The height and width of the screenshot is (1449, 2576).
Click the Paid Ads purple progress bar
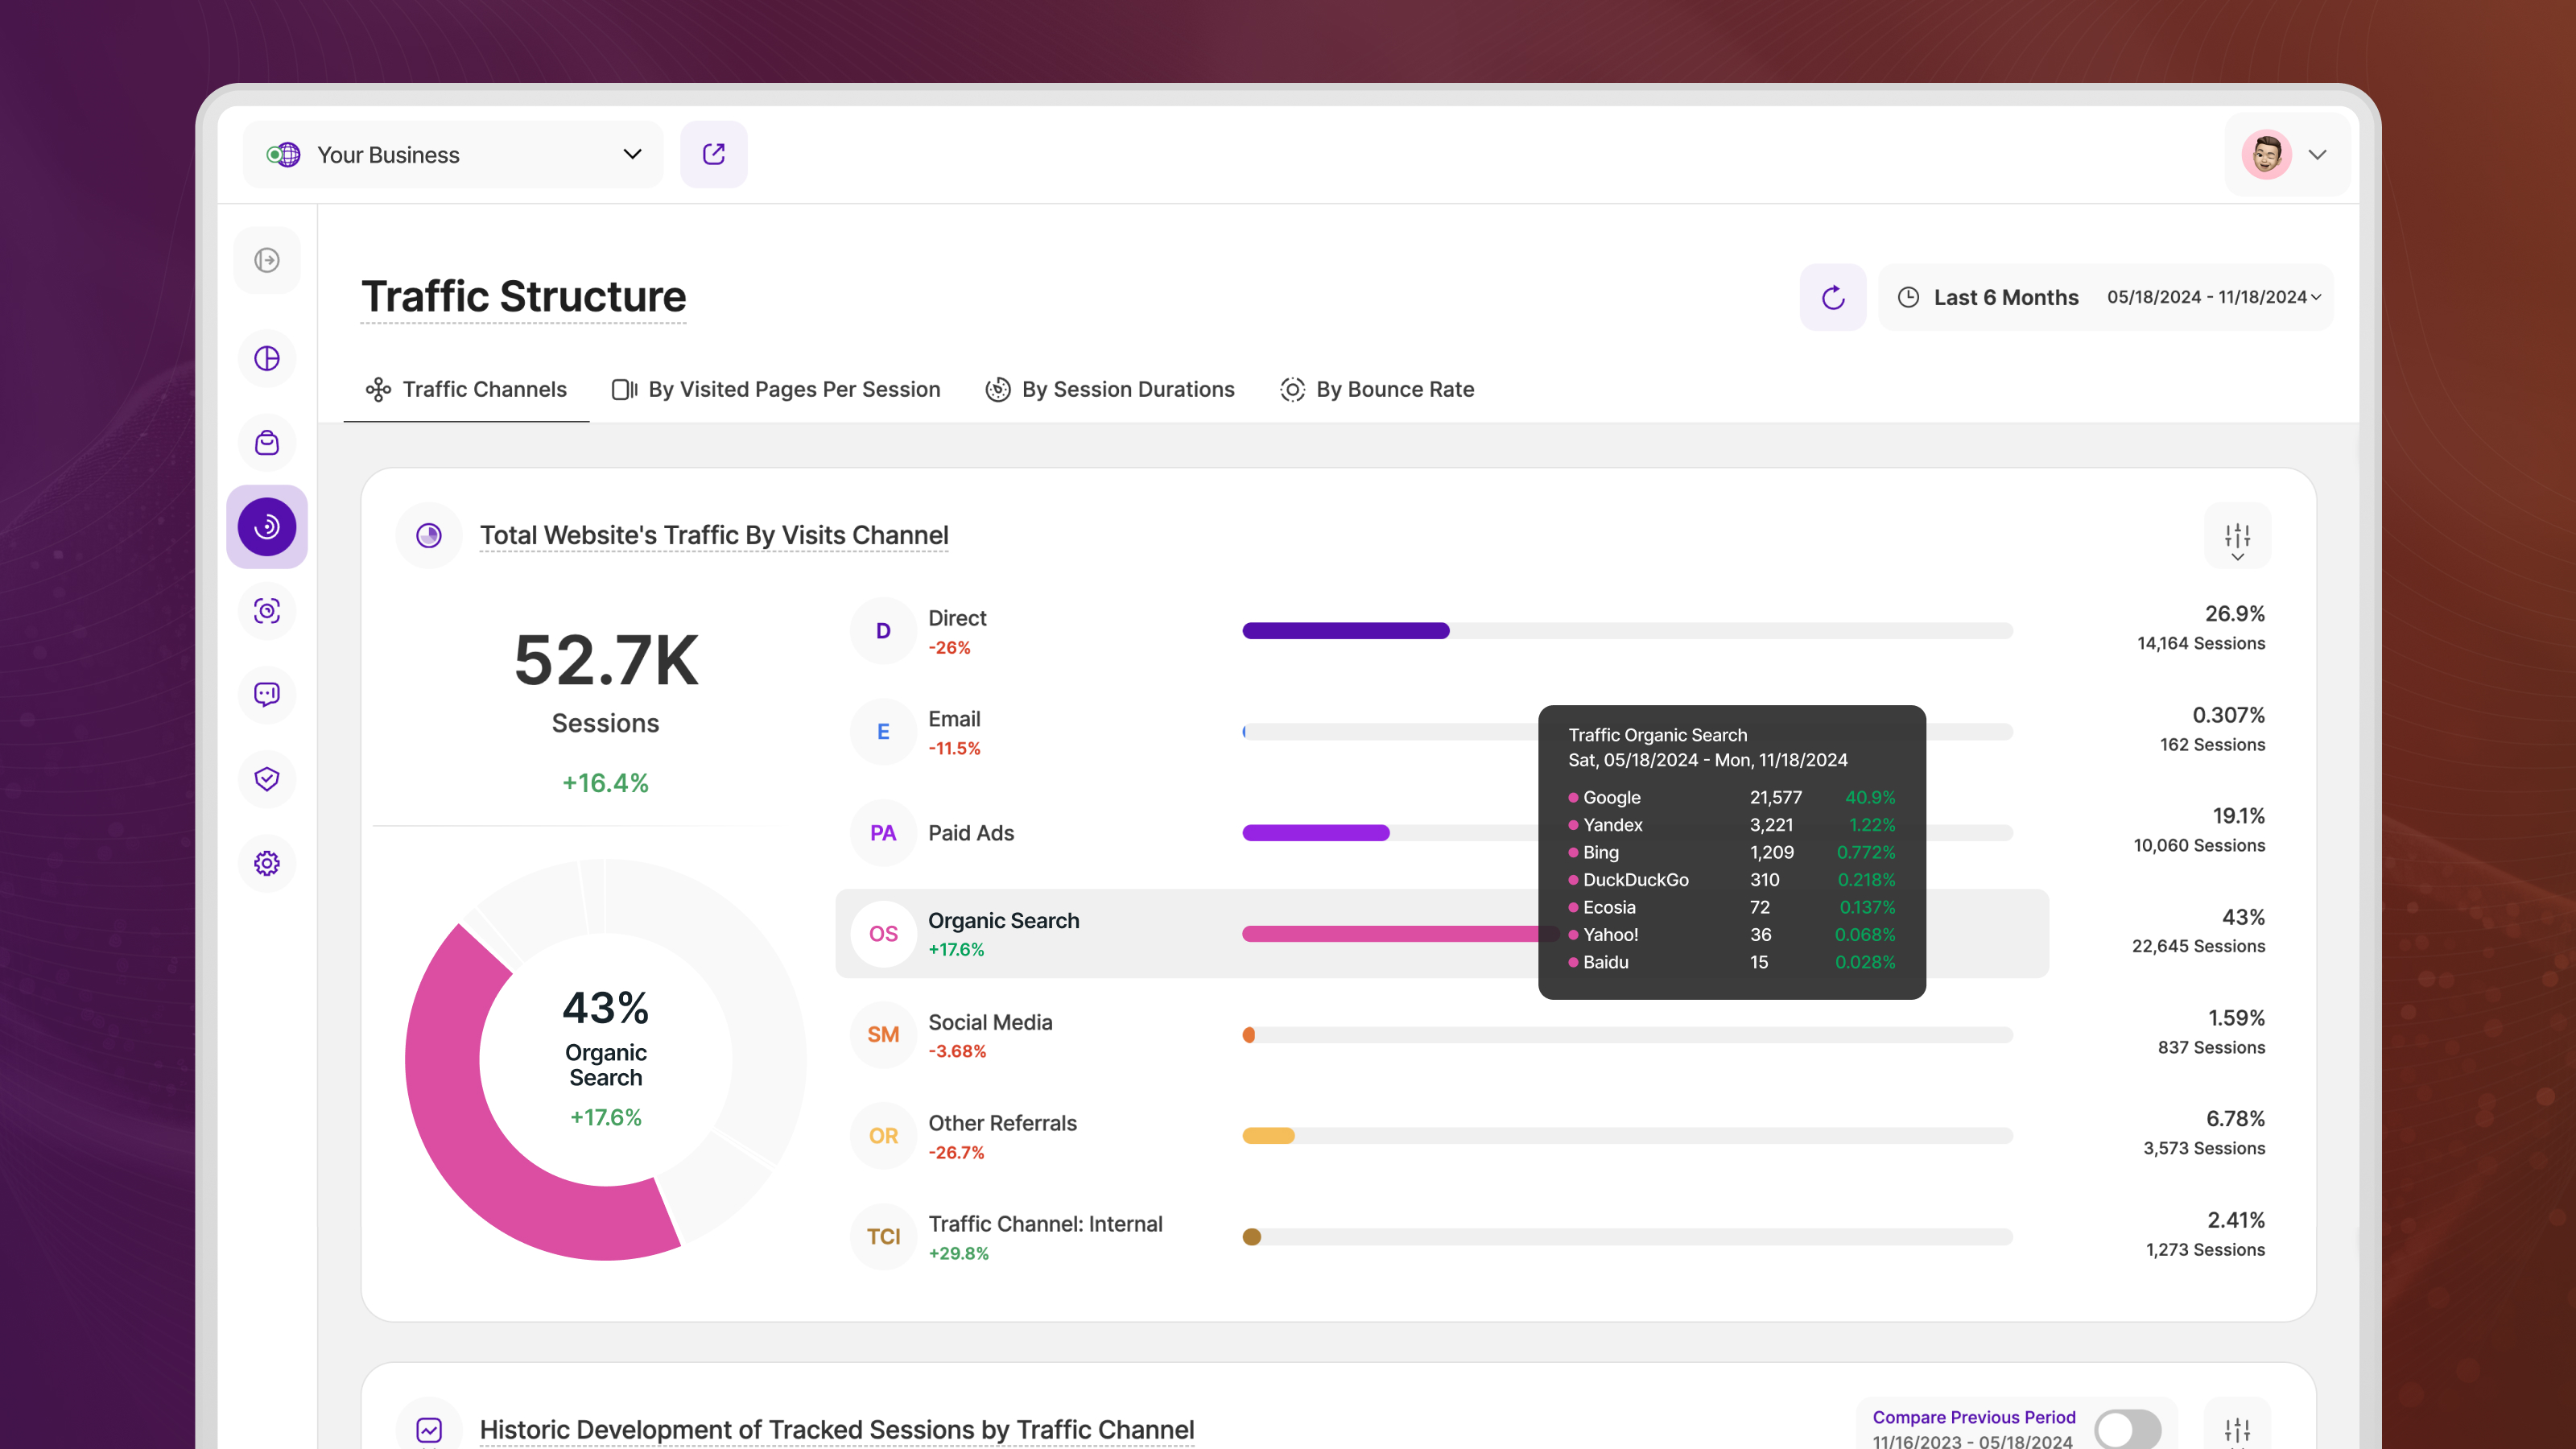coord(1316,833)
